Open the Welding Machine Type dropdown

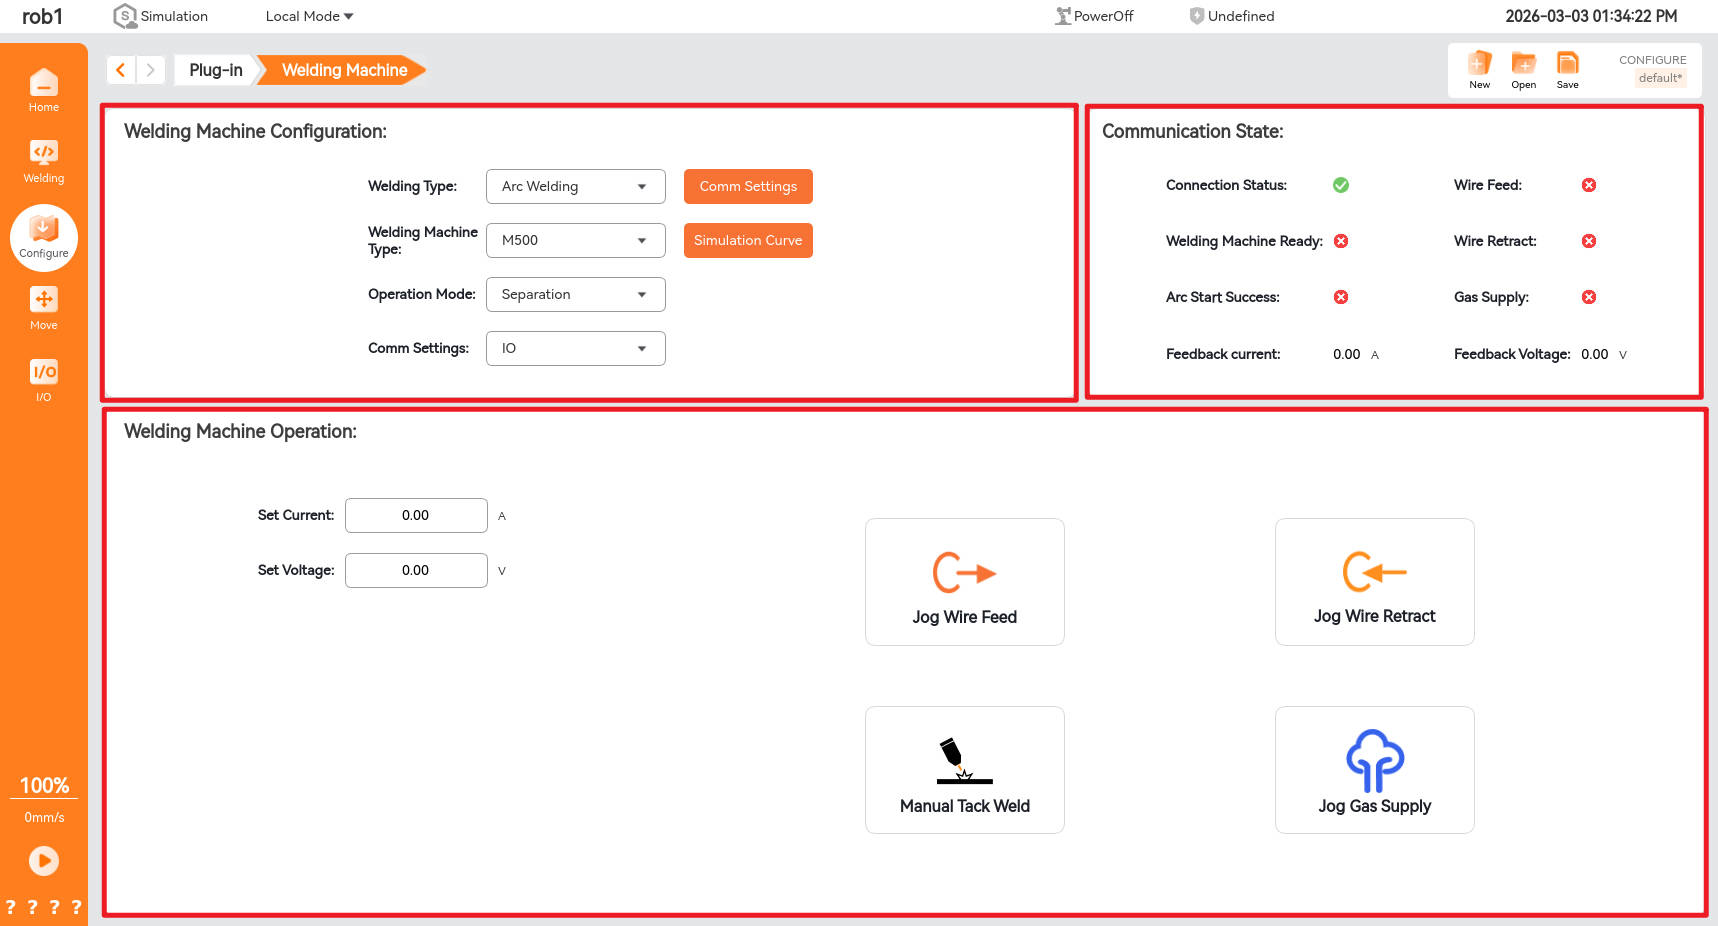(575, 241)
